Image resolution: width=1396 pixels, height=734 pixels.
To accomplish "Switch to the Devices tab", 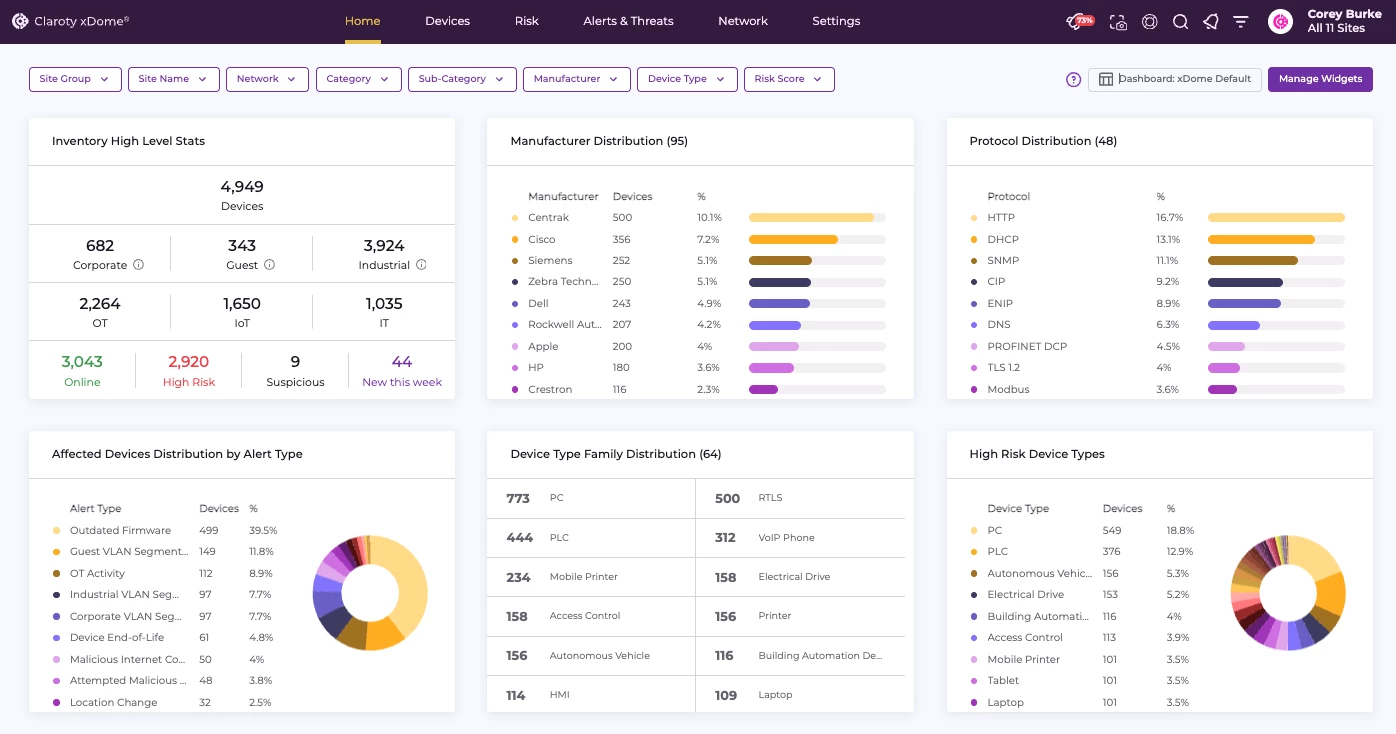I will [447, 21].
